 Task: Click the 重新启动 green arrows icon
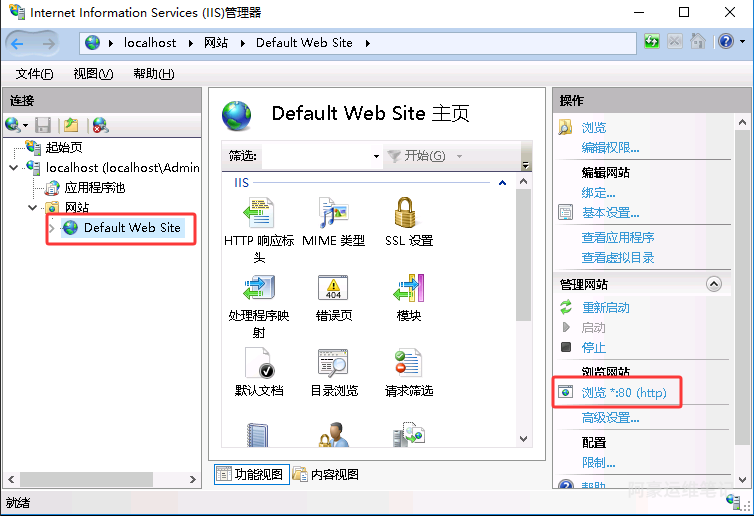point(566,307)
